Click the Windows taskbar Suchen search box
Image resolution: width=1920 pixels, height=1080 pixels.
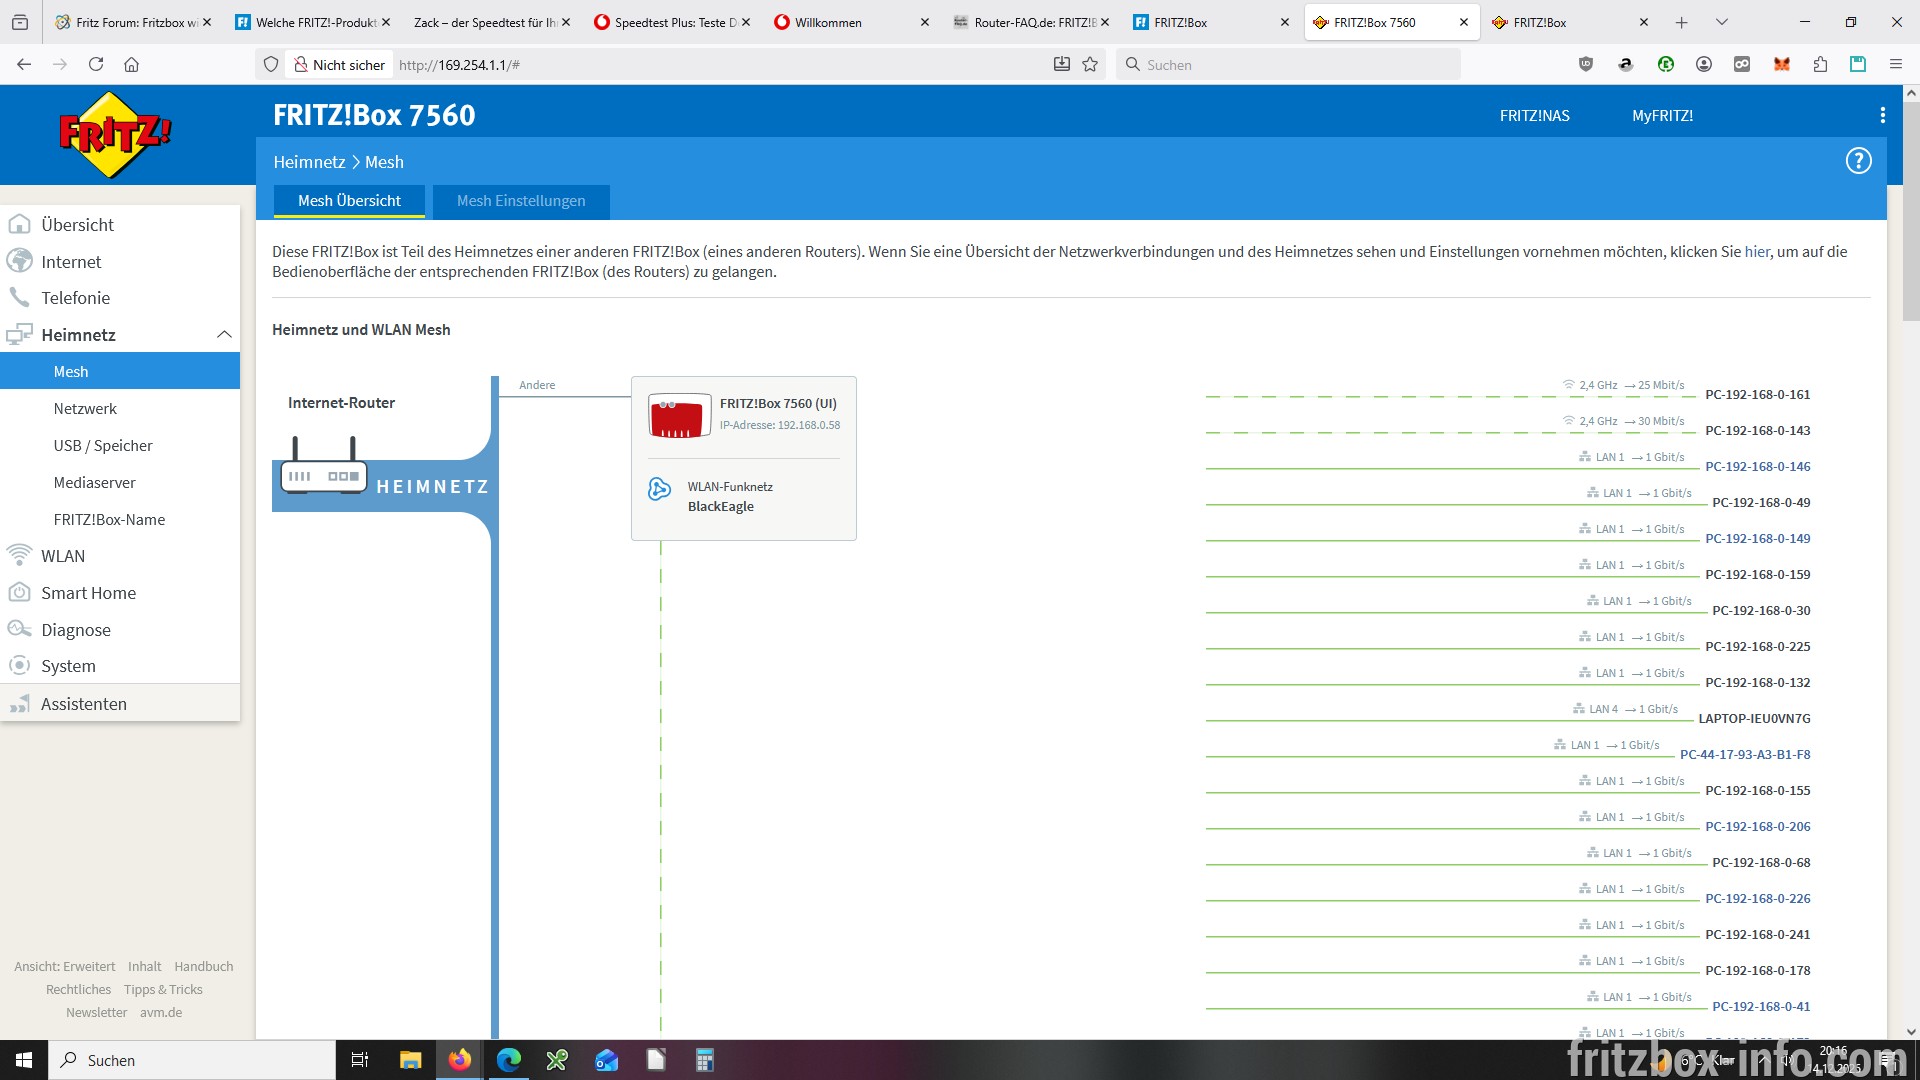coord(192,1060)
